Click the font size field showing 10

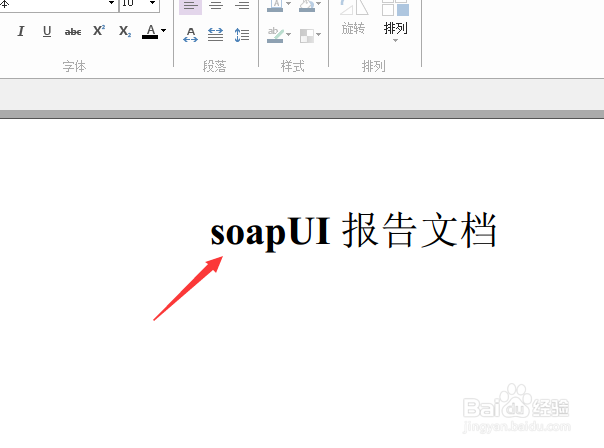point(133,4)
